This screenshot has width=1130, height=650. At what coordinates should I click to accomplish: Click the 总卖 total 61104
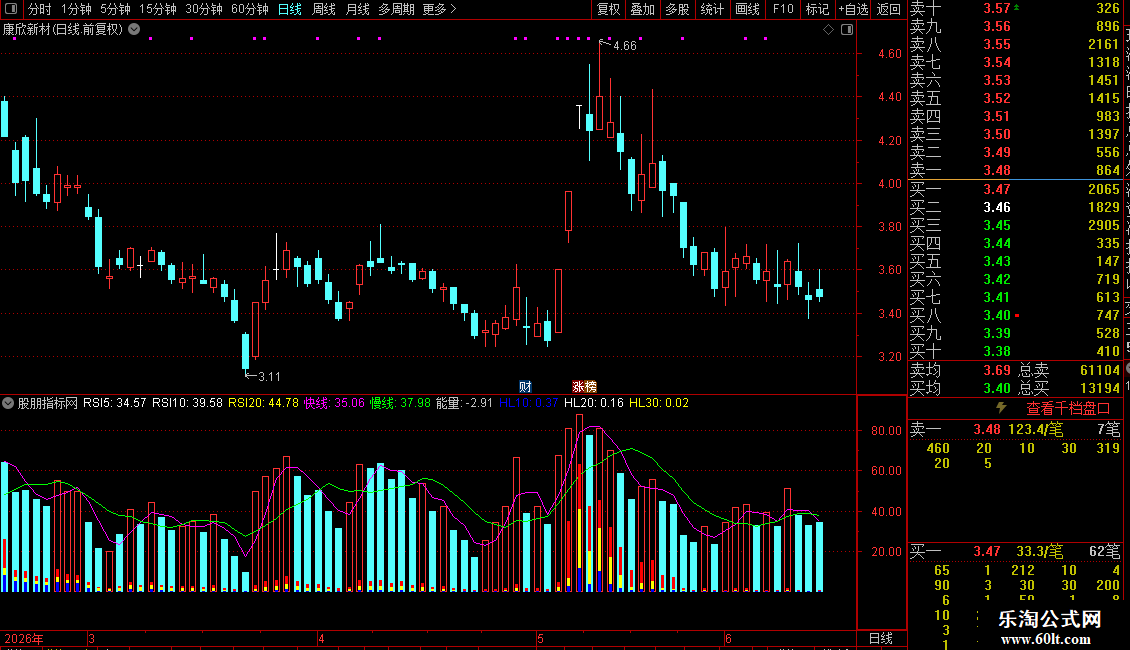(1100, 370)
